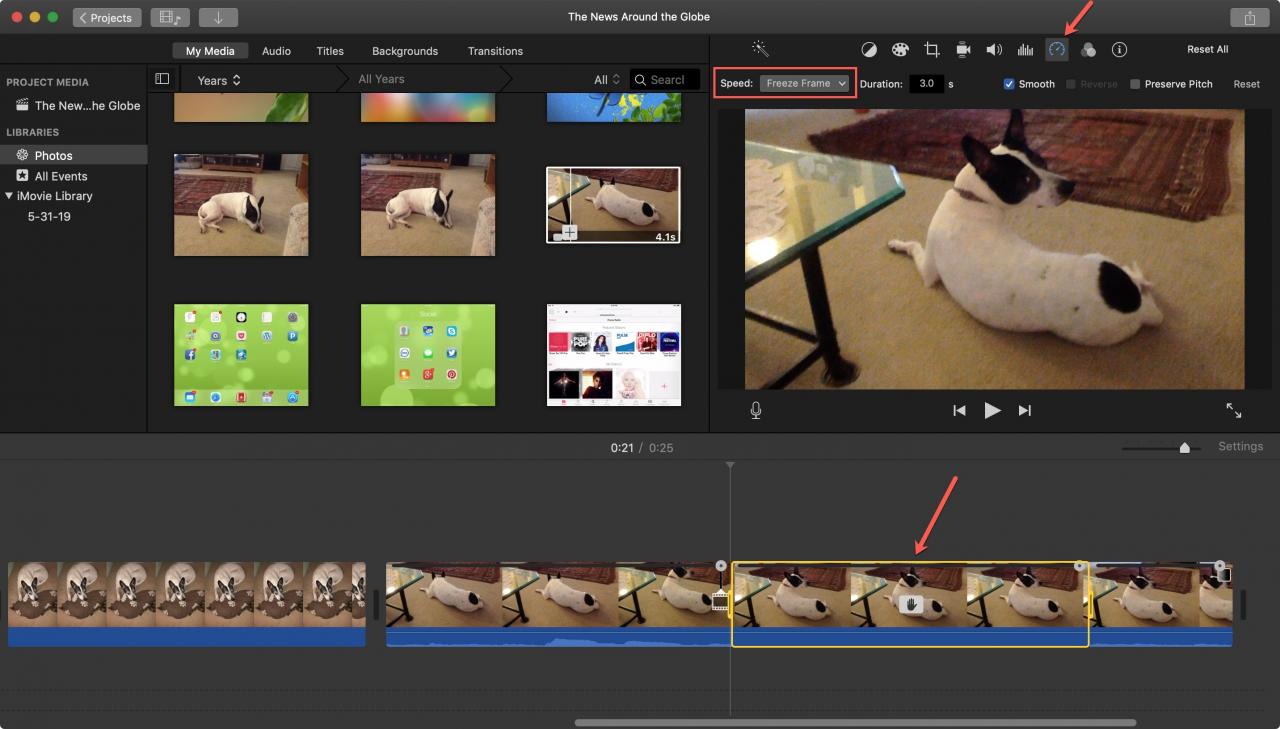Click the share export icon
The image size is (1280, 729).
pos(1250,18)
